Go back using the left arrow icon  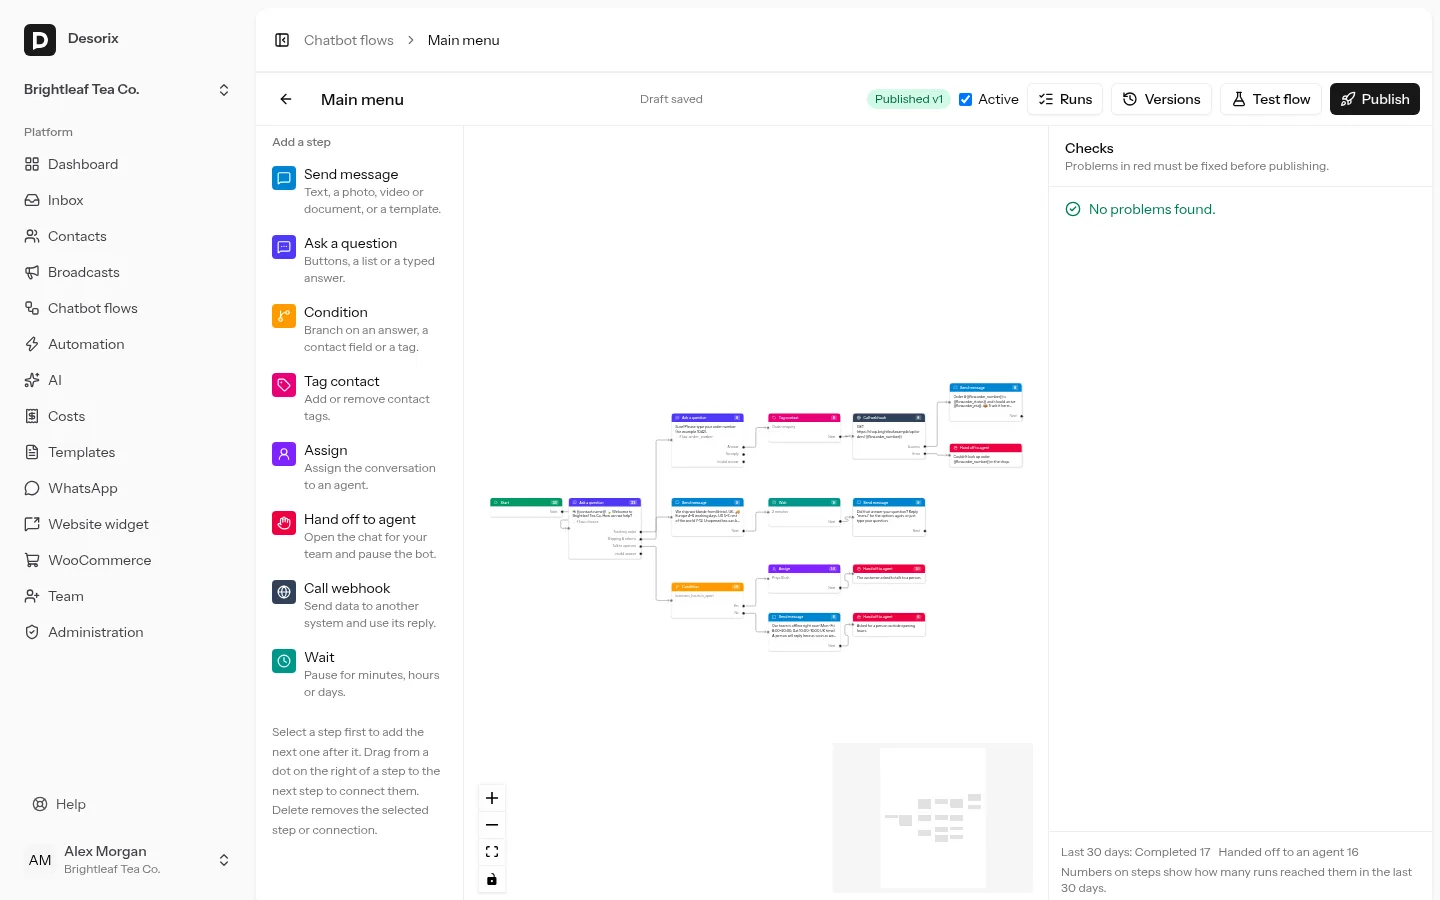(286, 99)
